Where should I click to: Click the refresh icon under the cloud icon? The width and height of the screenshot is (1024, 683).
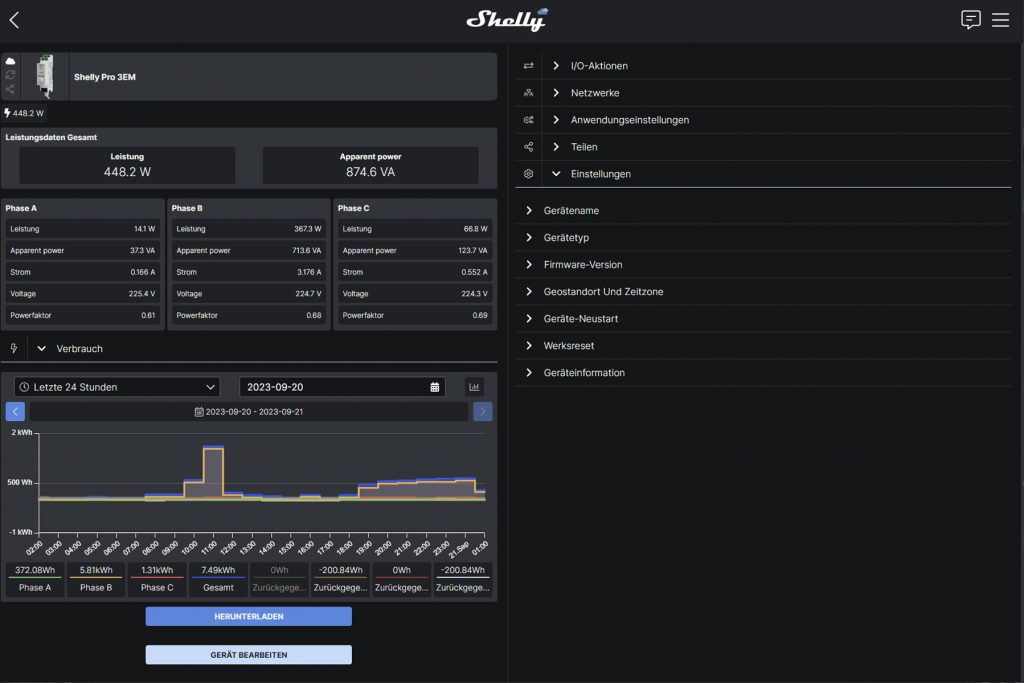[x=10, y=75]
